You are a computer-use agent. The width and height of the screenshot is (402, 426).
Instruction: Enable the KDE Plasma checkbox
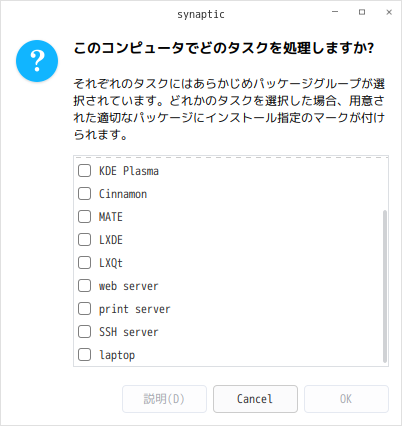tap(84, 171)
